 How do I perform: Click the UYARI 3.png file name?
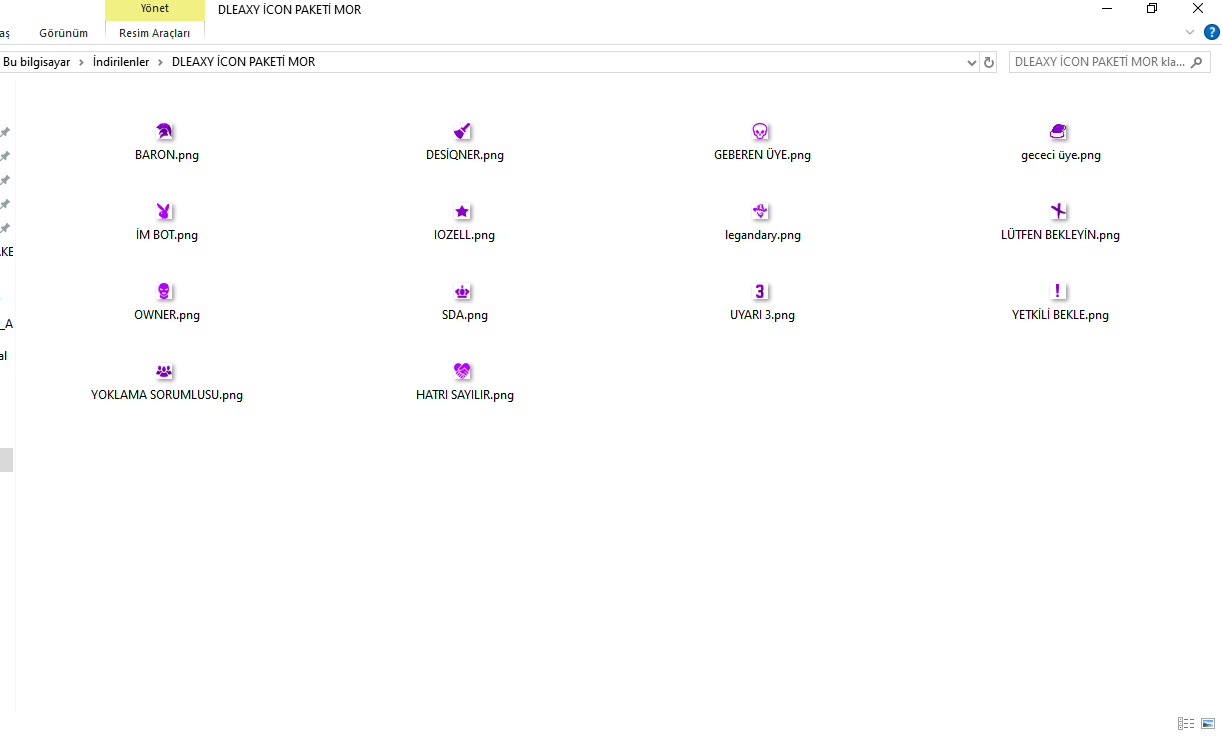point(763,315)
